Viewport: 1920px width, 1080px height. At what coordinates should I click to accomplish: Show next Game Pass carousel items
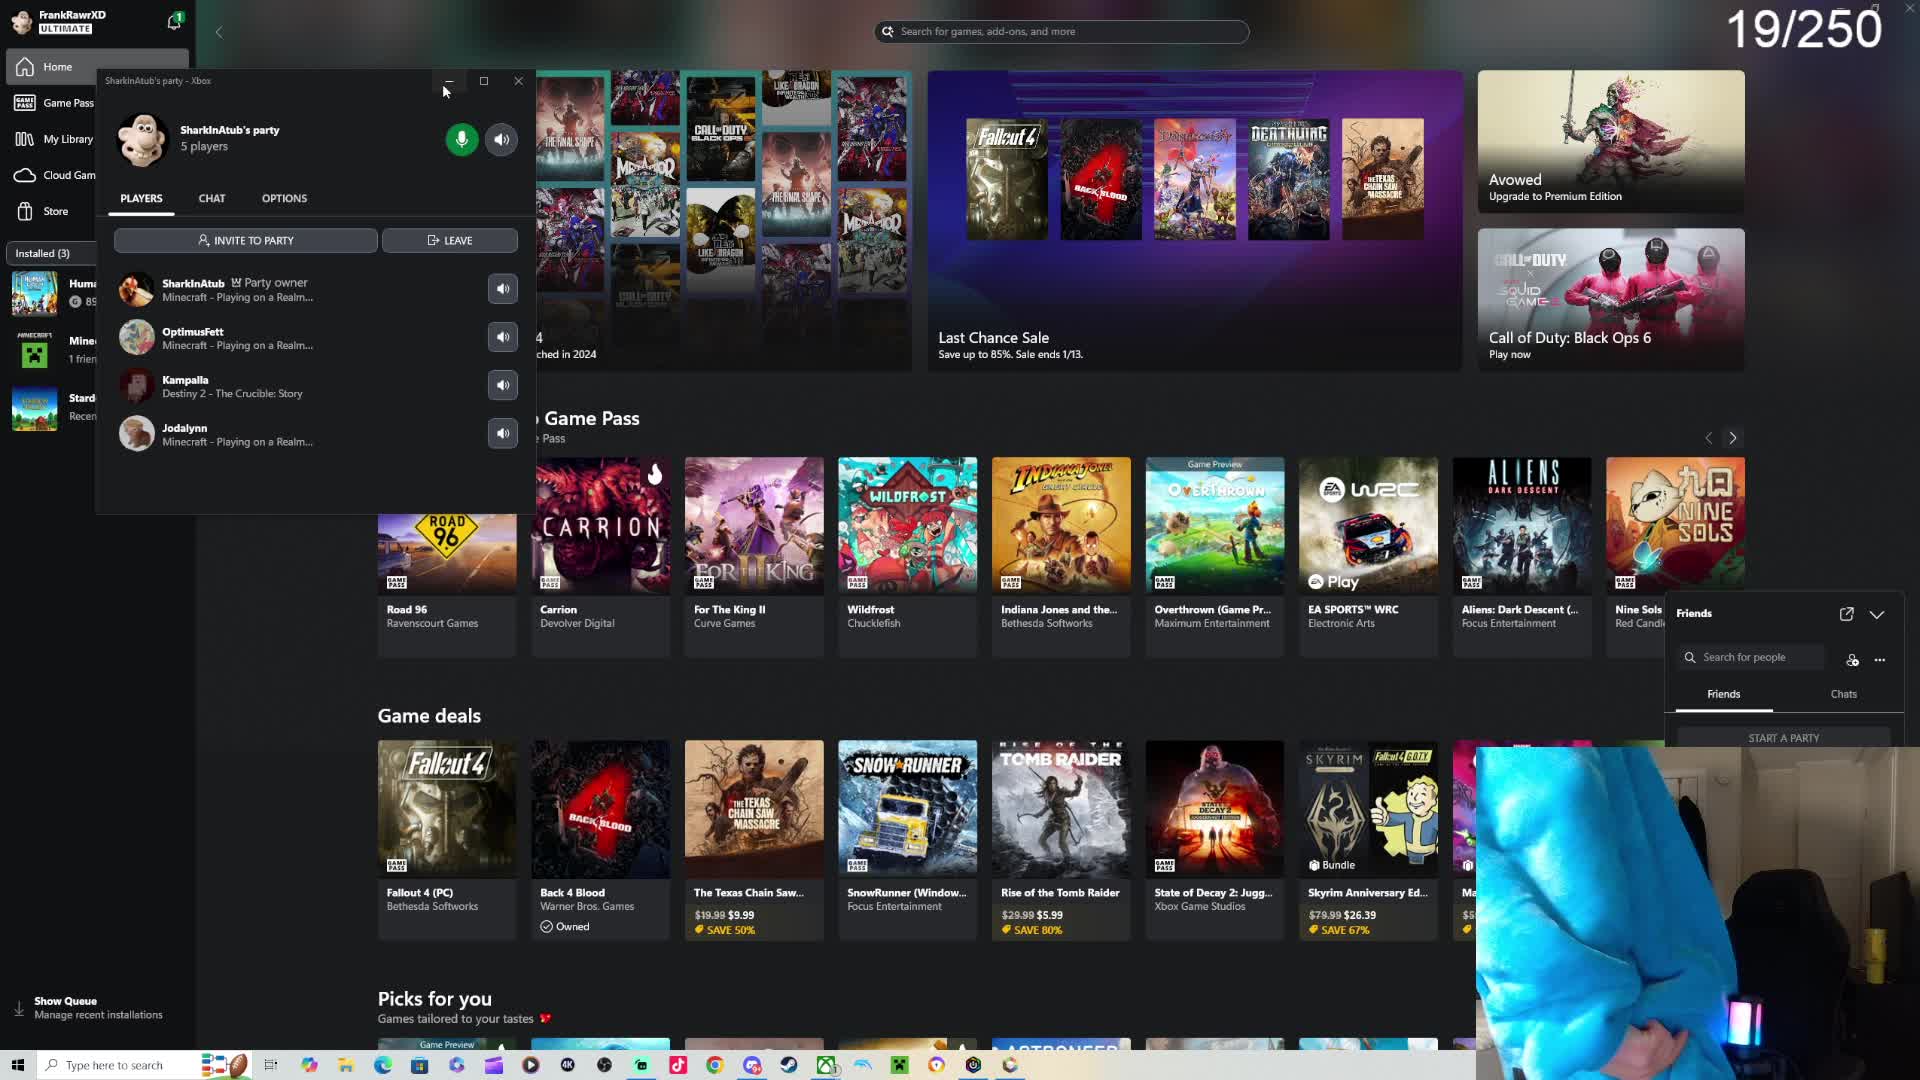pos(1733,438)
